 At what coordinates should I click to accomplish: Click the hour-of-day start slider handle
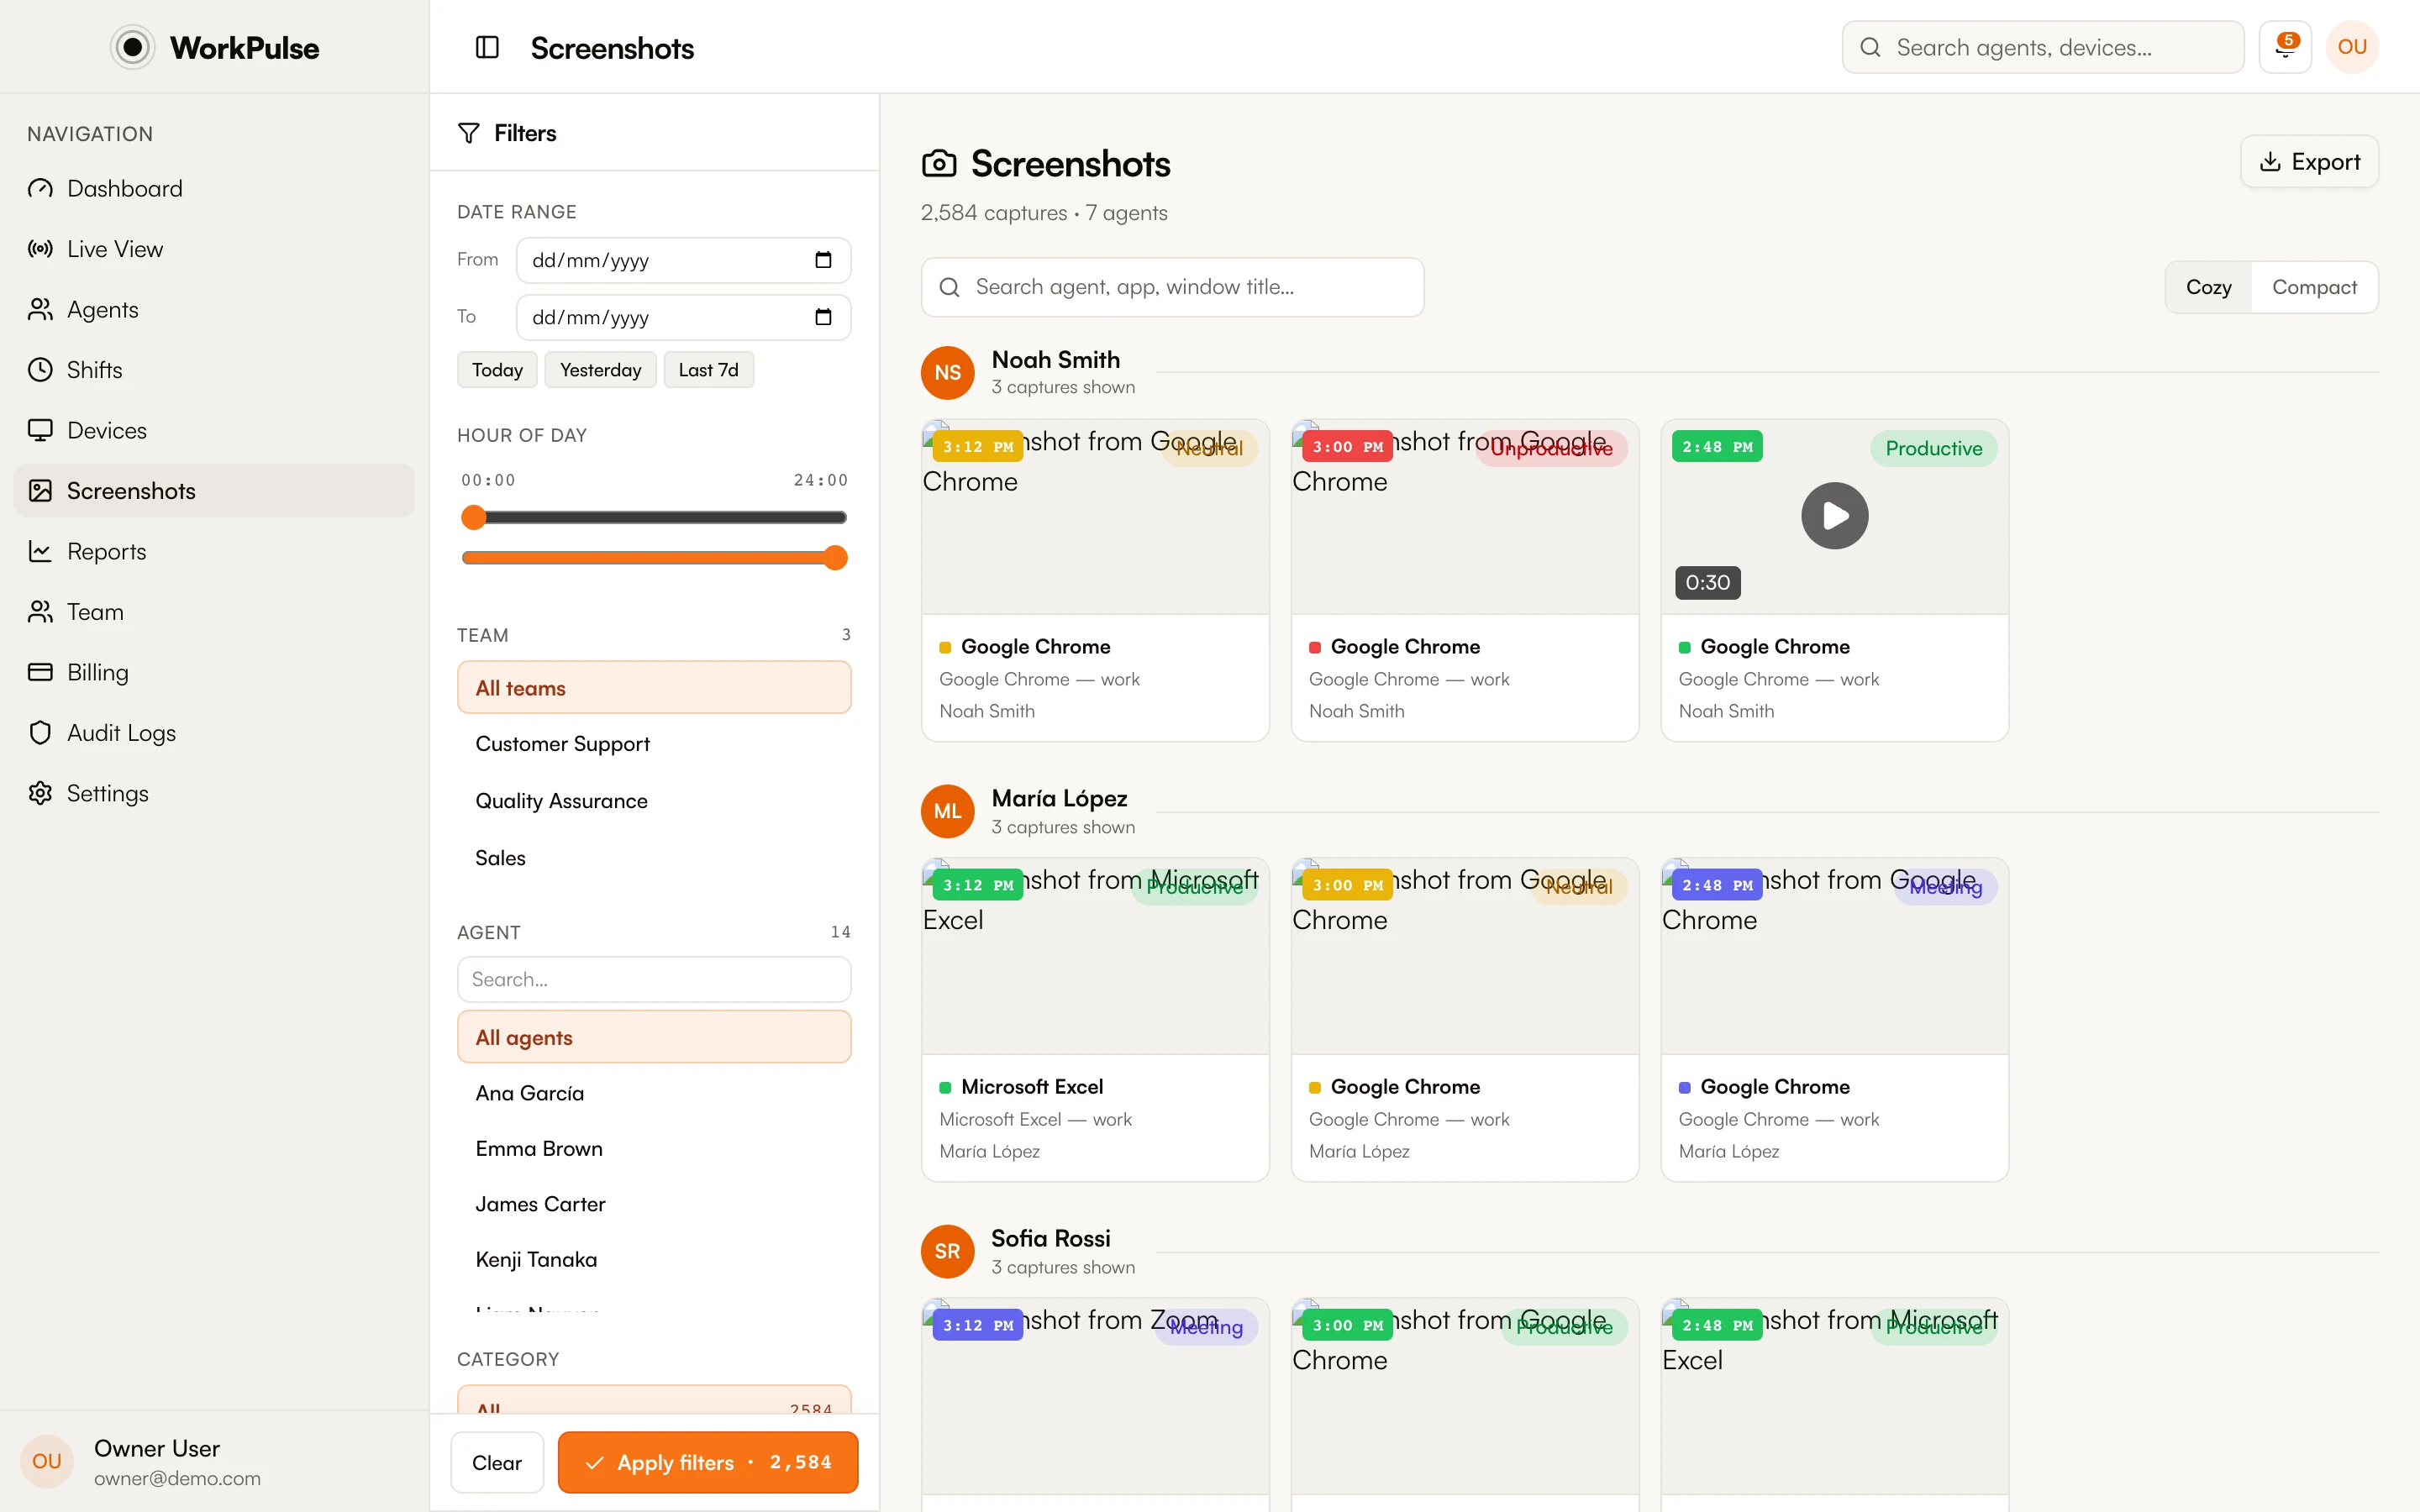point(474,517)
